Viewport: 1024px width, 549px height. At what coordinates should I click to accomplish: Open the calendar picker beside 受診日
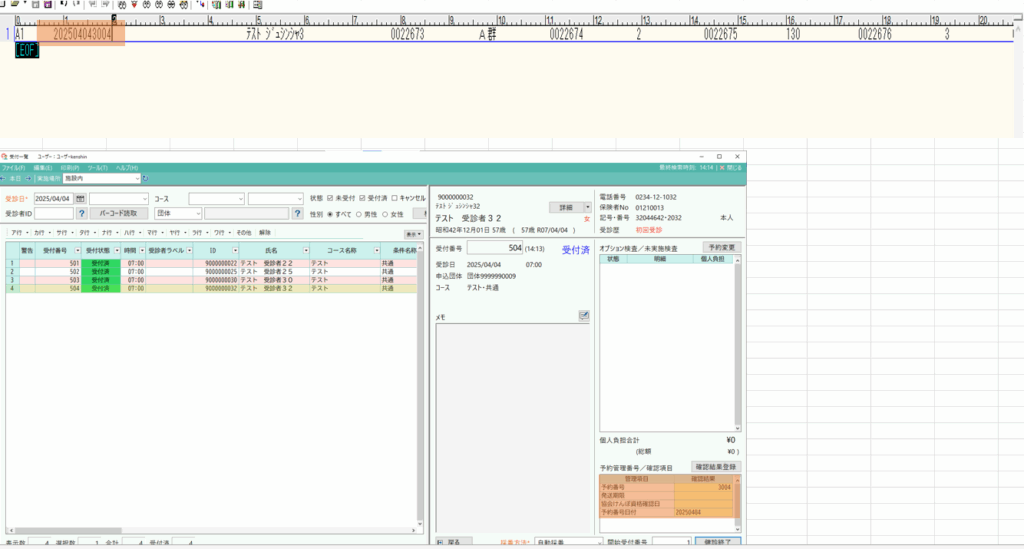tap(81, 199)
